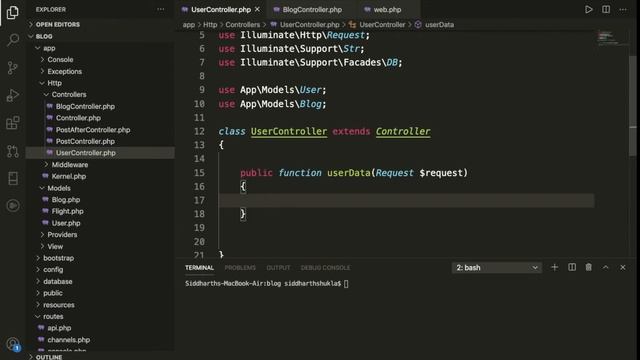This screenshot has height=360, width=640.
Task: Open Kernel.php file
Action: [x=100, y=176]
